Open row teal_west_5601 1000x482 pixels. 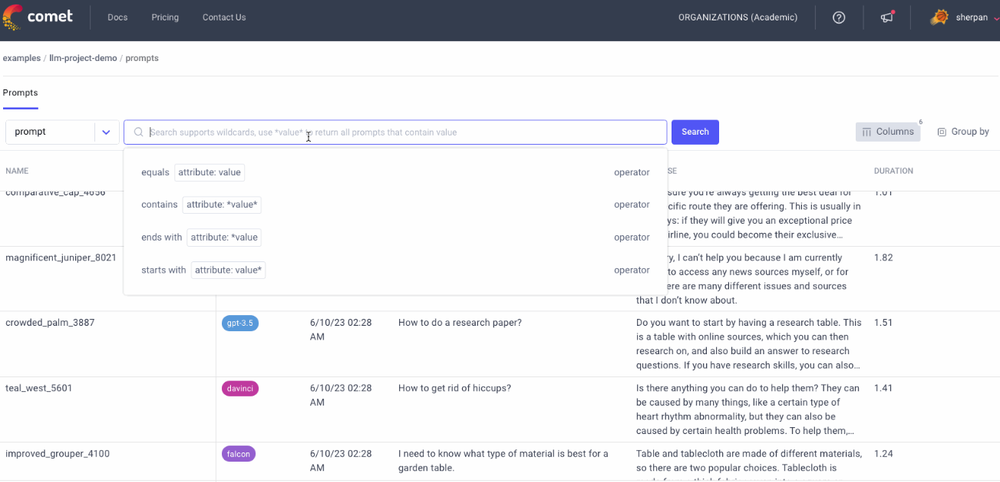coord(39,388)
